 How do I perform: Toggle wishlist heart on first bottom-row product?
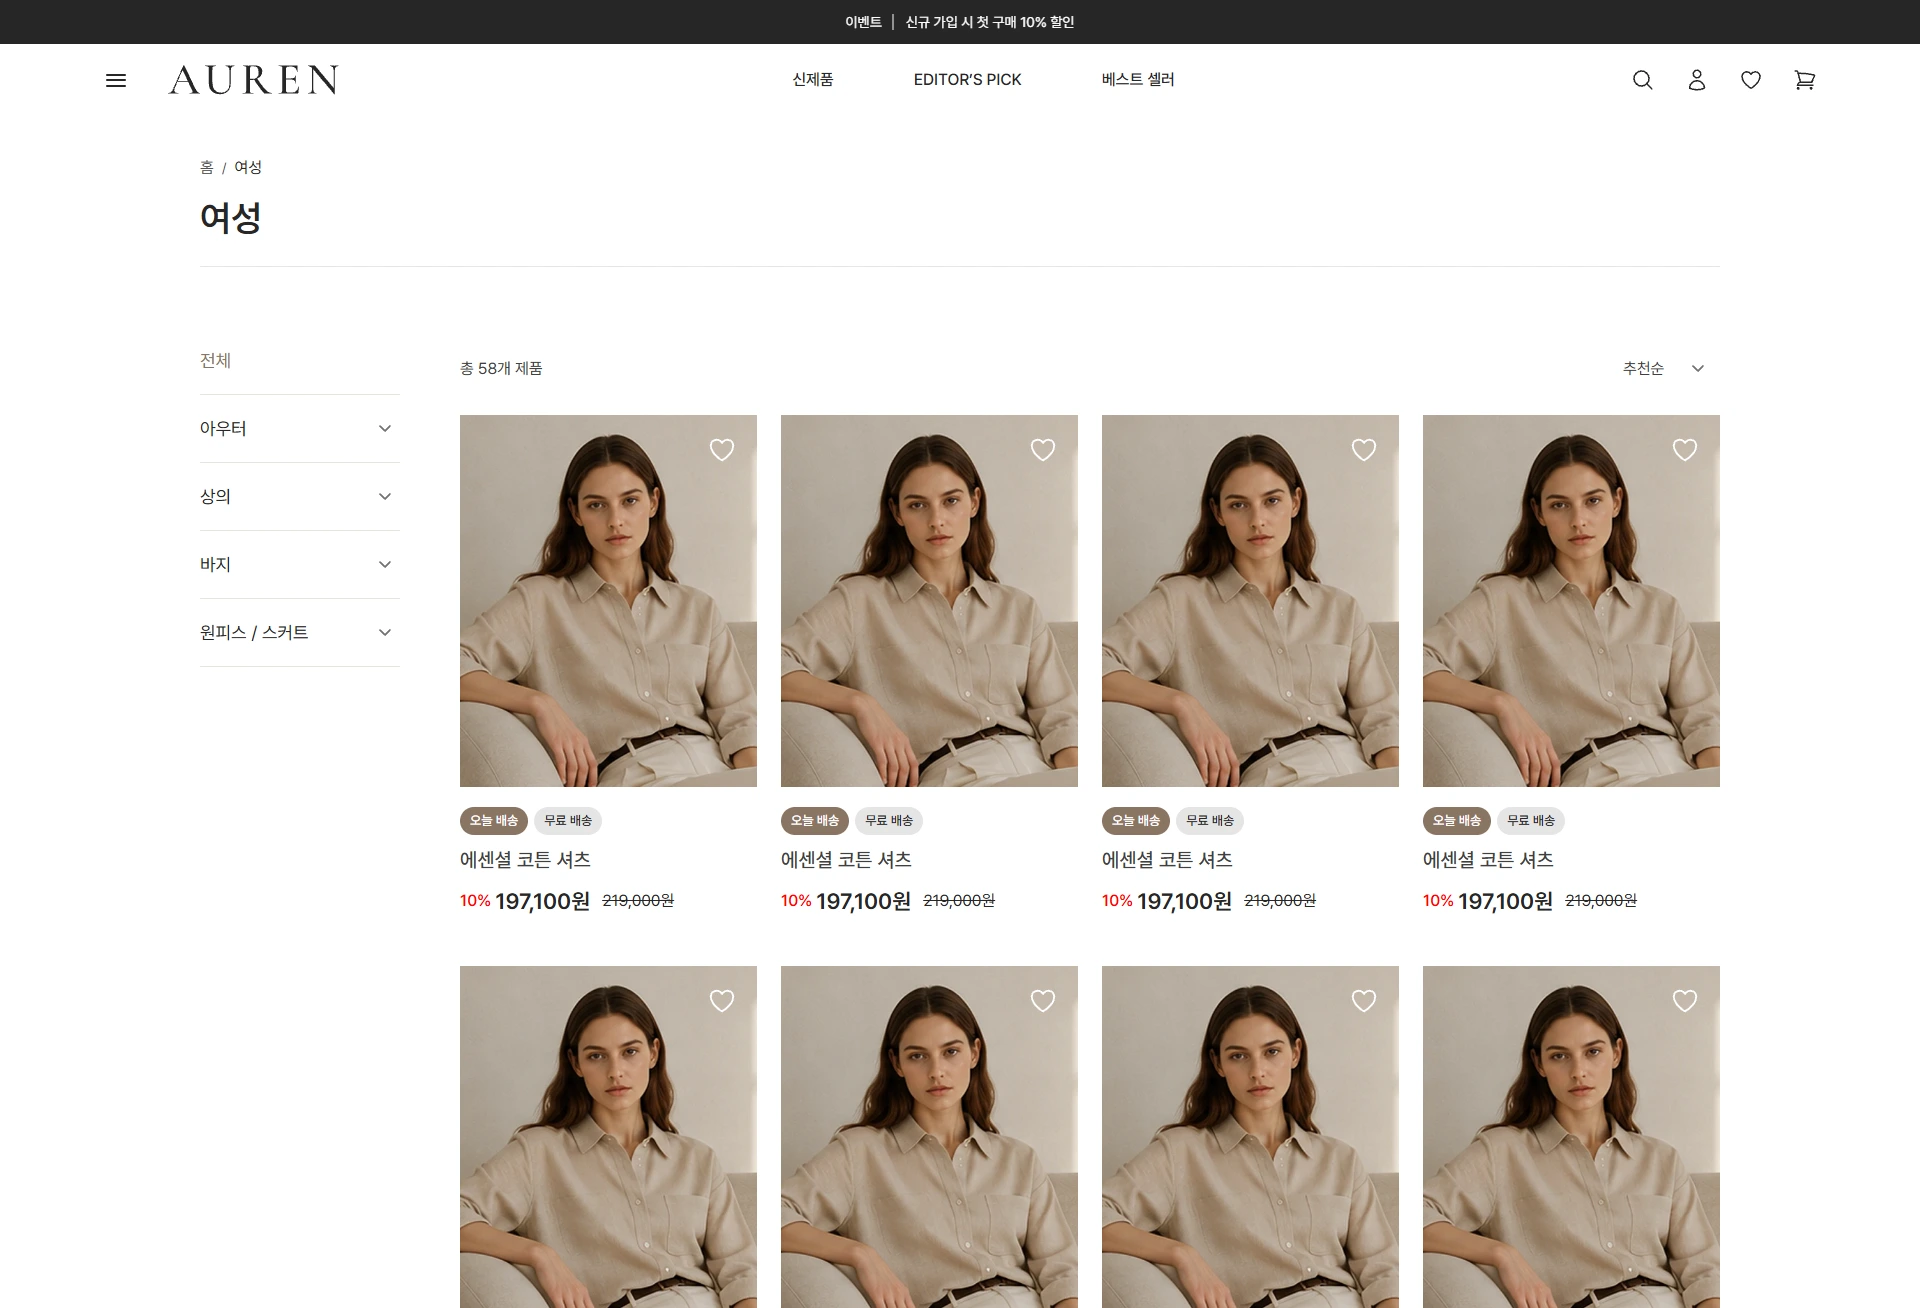coord(722,1001)
